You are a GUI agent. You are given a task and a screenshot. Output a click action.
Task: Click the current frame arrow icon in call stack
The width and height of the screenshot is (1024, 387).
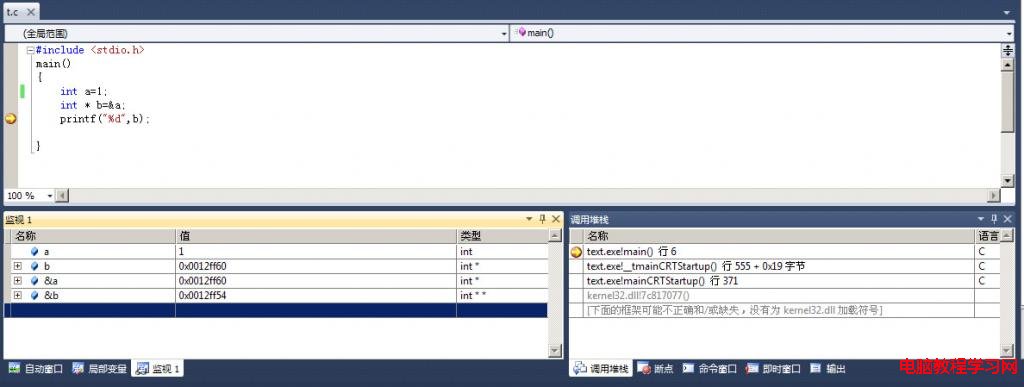coord(577,252)
